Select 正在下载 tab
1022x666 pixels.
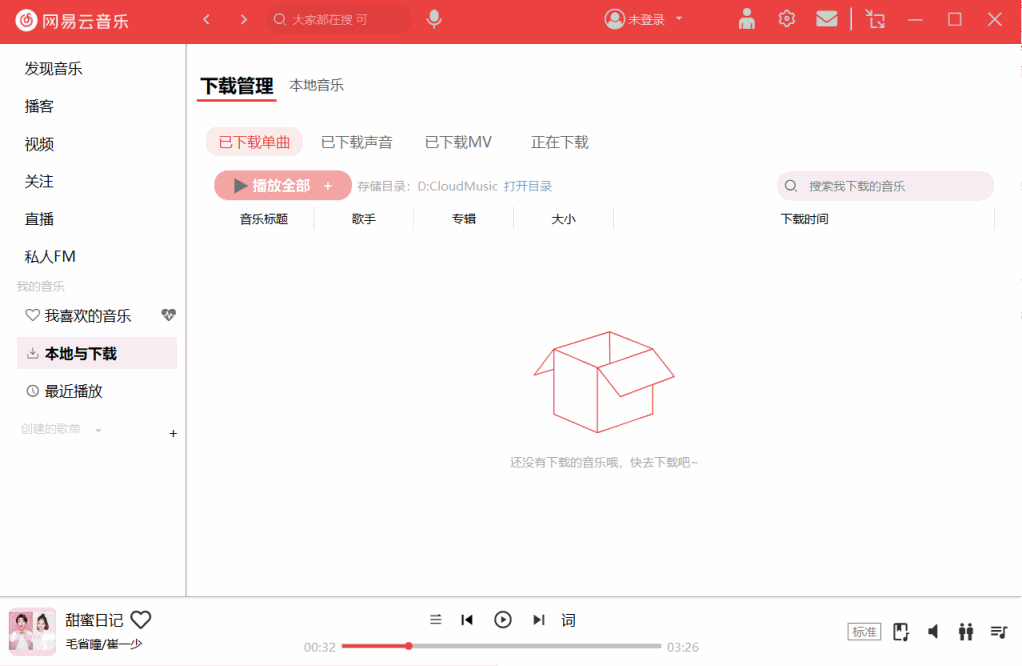coord(559,142)
